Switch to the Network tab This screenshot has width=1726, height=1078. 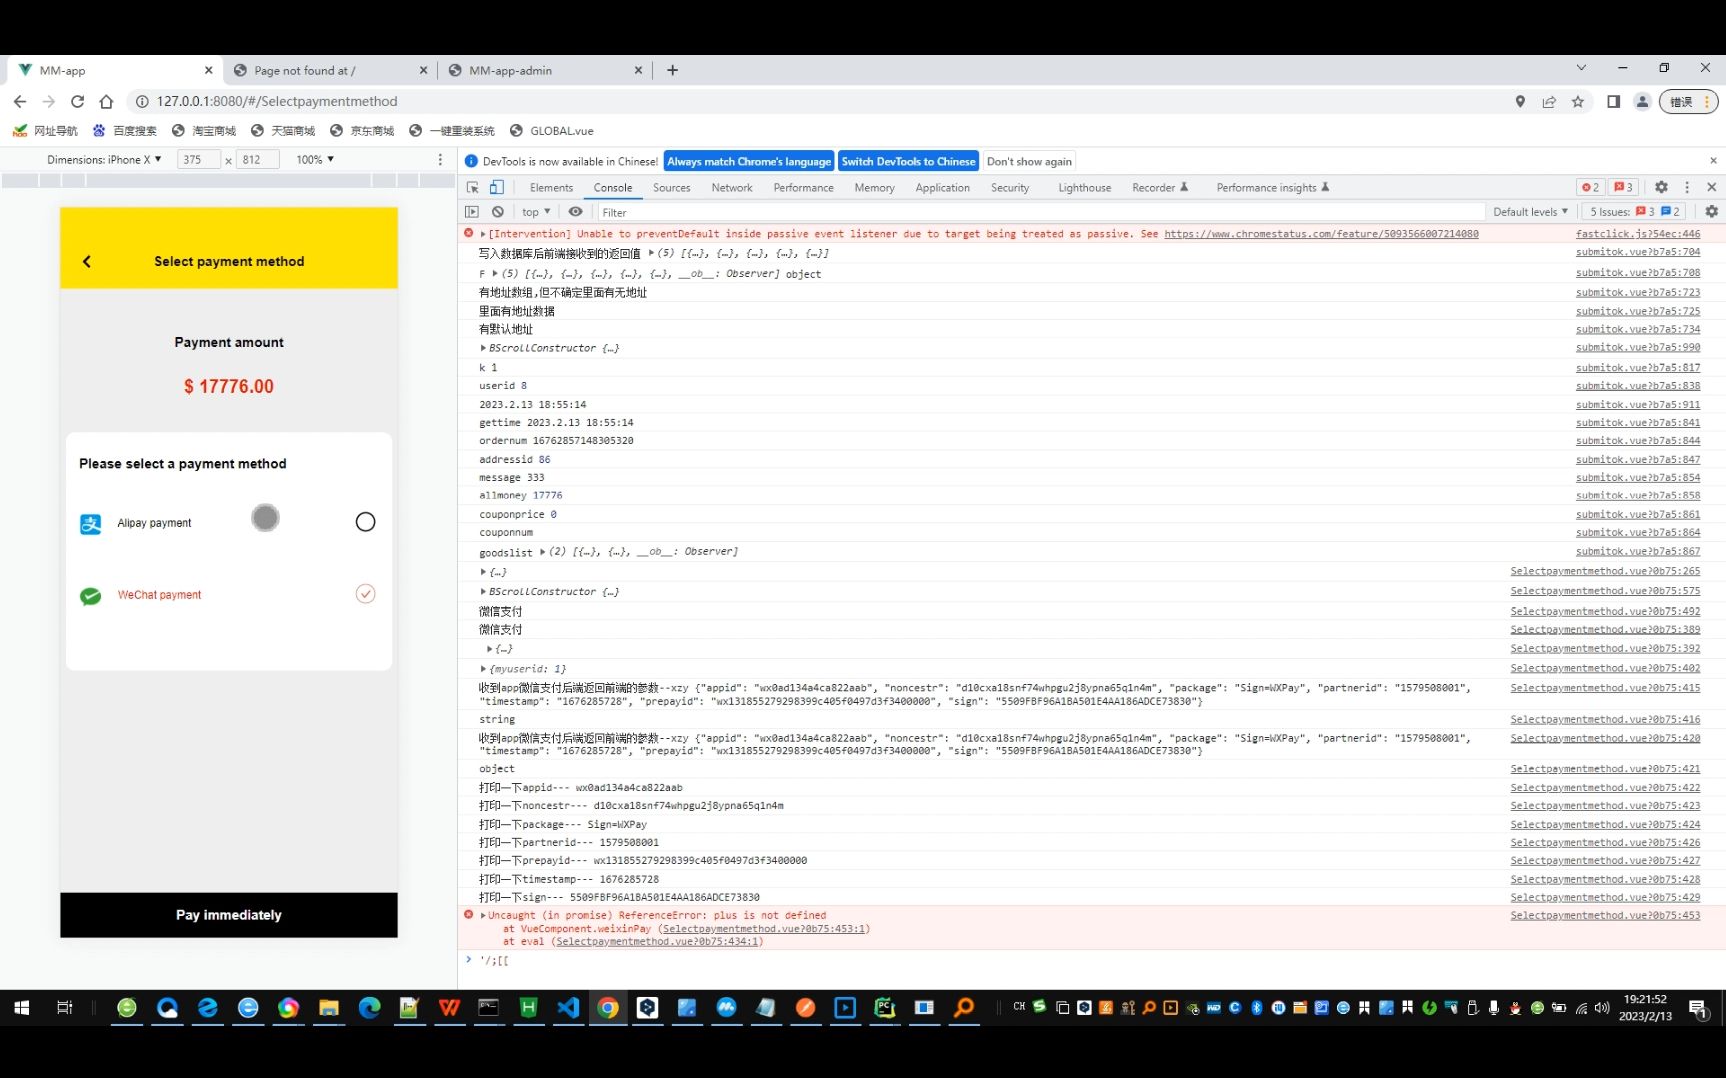pyautogui.click(x=732, y=187)
